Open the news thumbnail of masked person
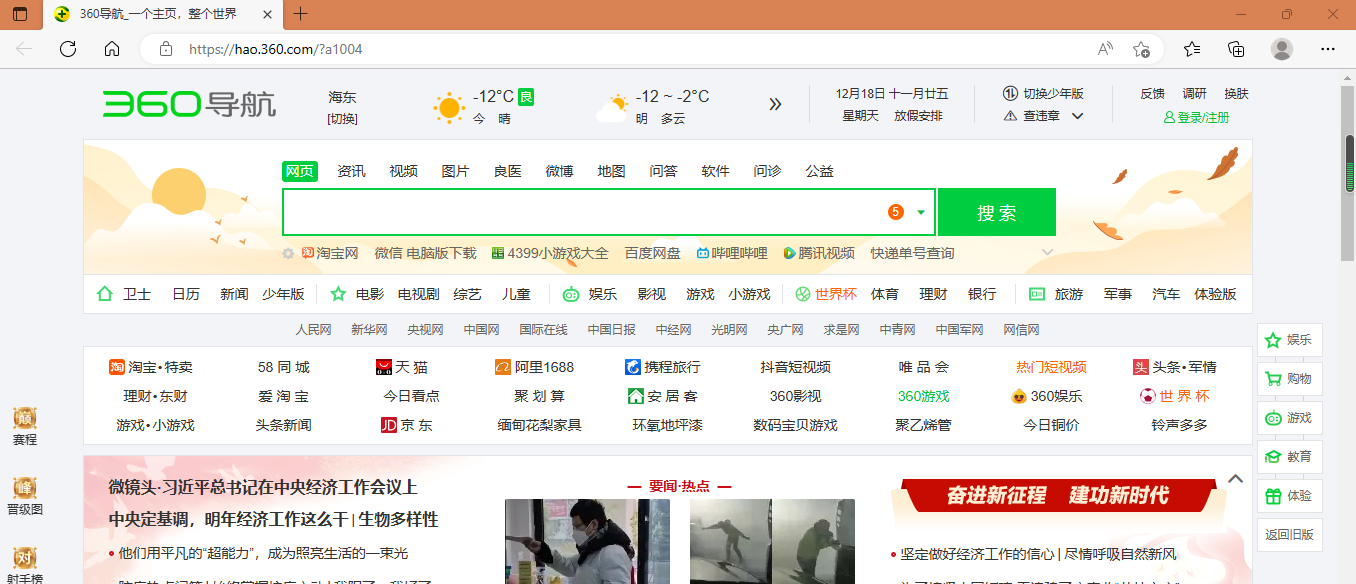The image size is (1356, 584). click(588, 541)
